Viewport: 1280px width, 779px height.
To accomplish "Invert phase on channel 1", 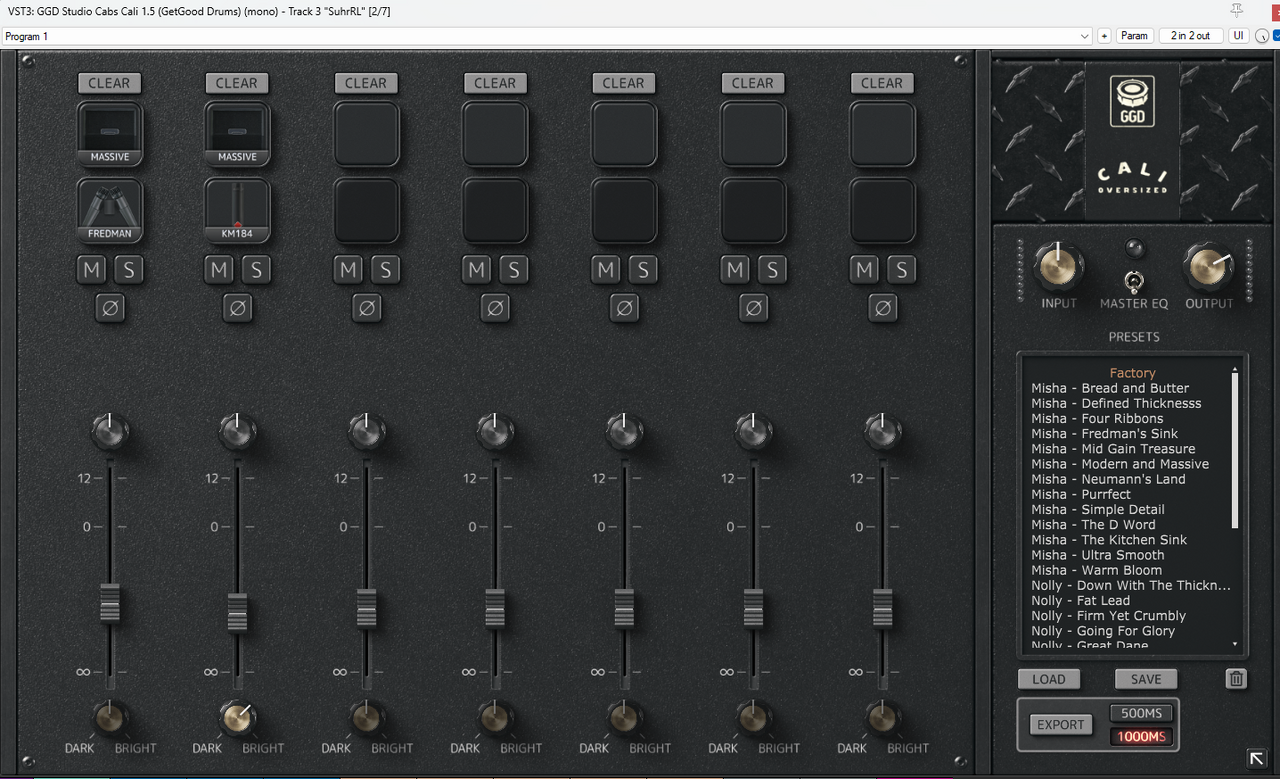I will pyautogui.click(x=110, y=308).
